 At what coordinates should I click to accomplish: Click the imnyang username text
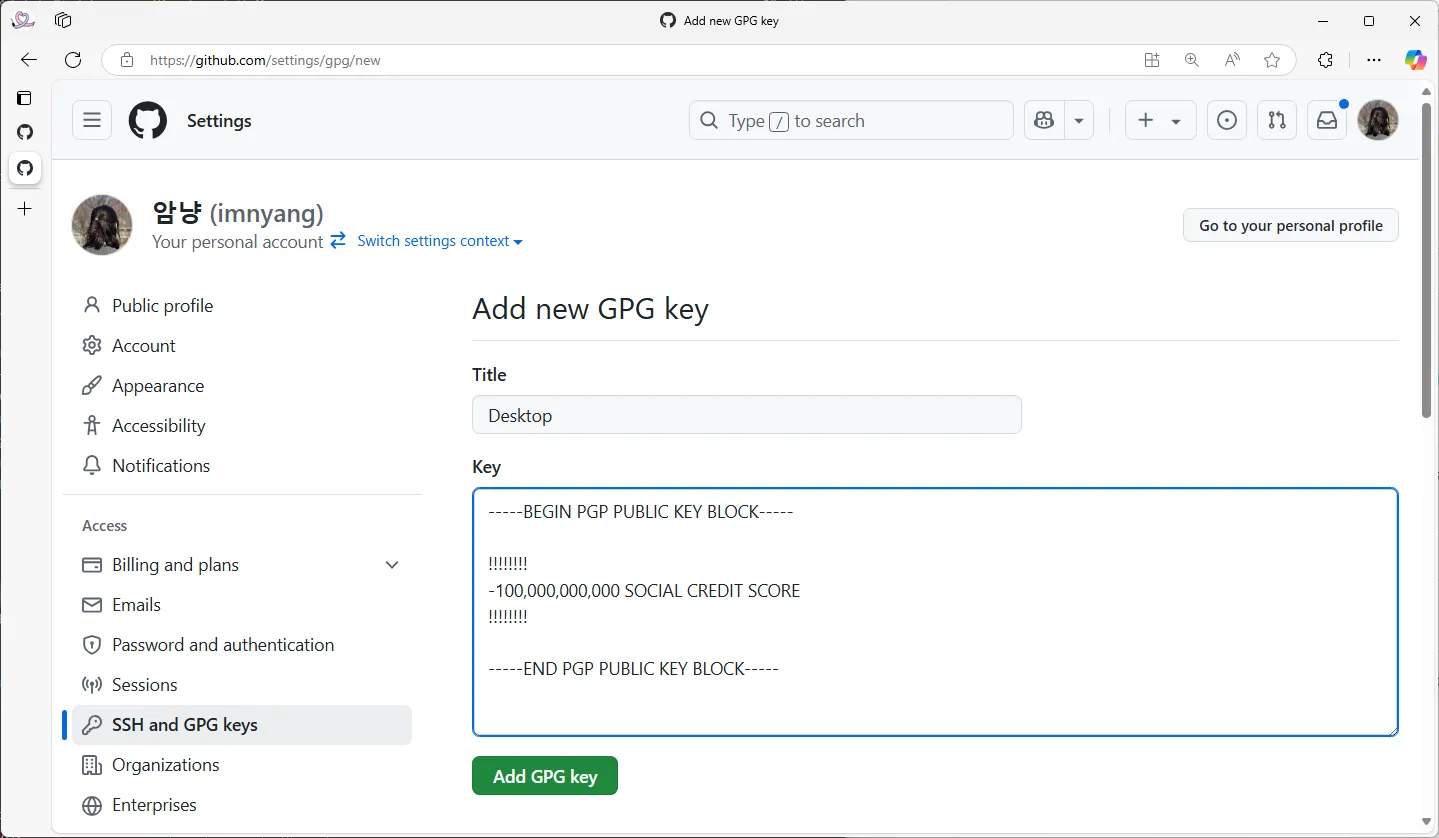click(266, 213)
